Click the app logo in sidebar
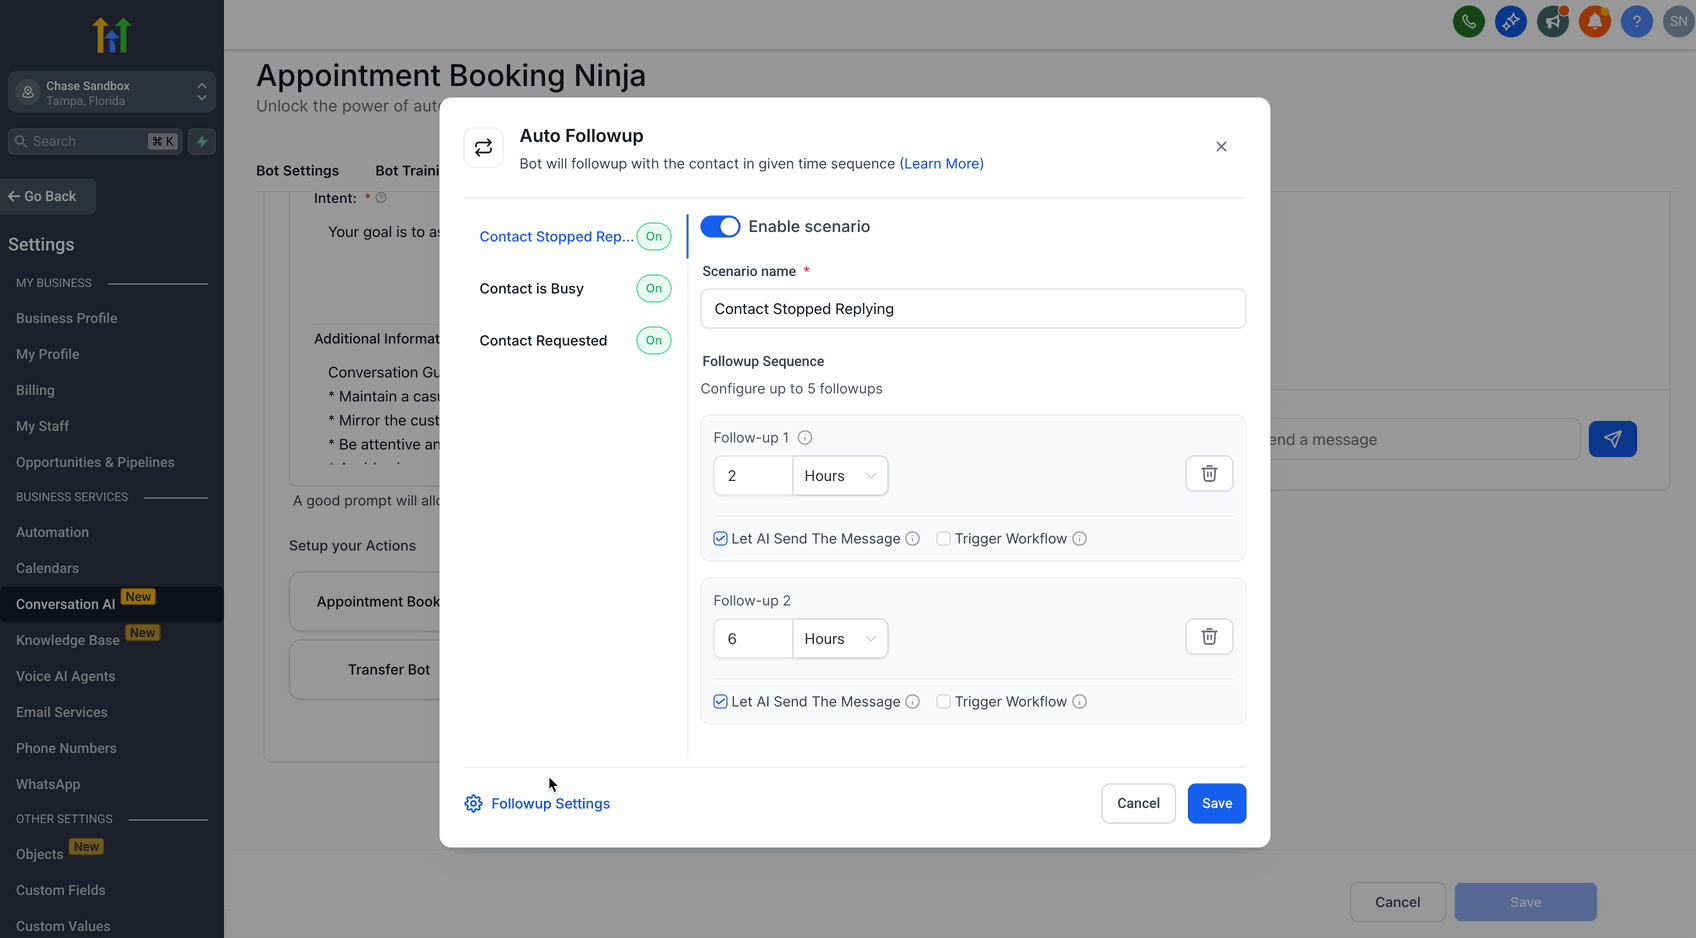Viewport: 1696px width, 938px height. click(112, 35)
